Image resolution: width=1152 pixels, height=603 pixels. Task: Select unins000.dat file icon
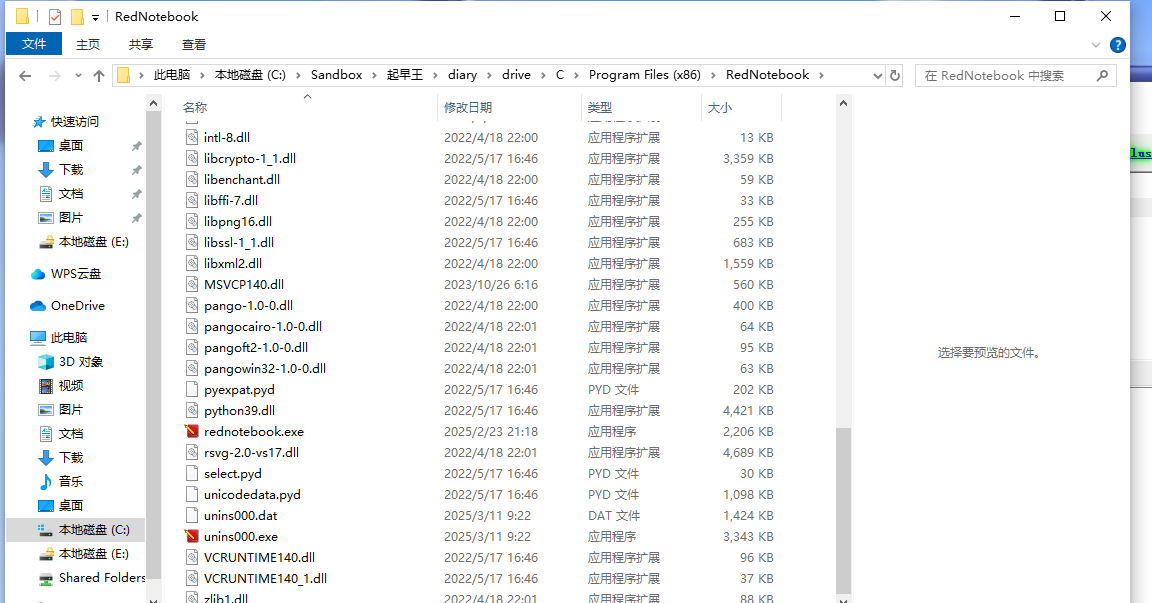pyautogui.click(x=192, y=516)
